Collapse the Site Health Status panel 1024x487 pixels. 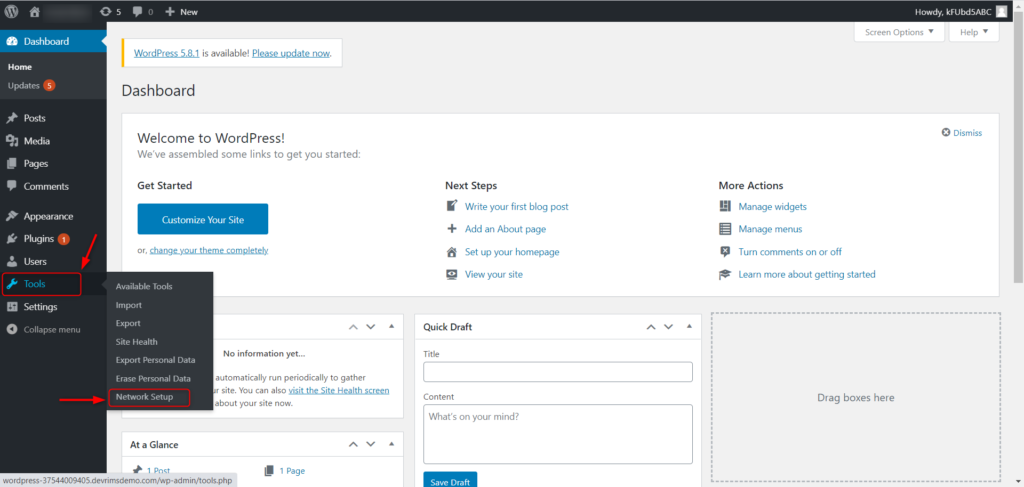[x=391, y=326]
